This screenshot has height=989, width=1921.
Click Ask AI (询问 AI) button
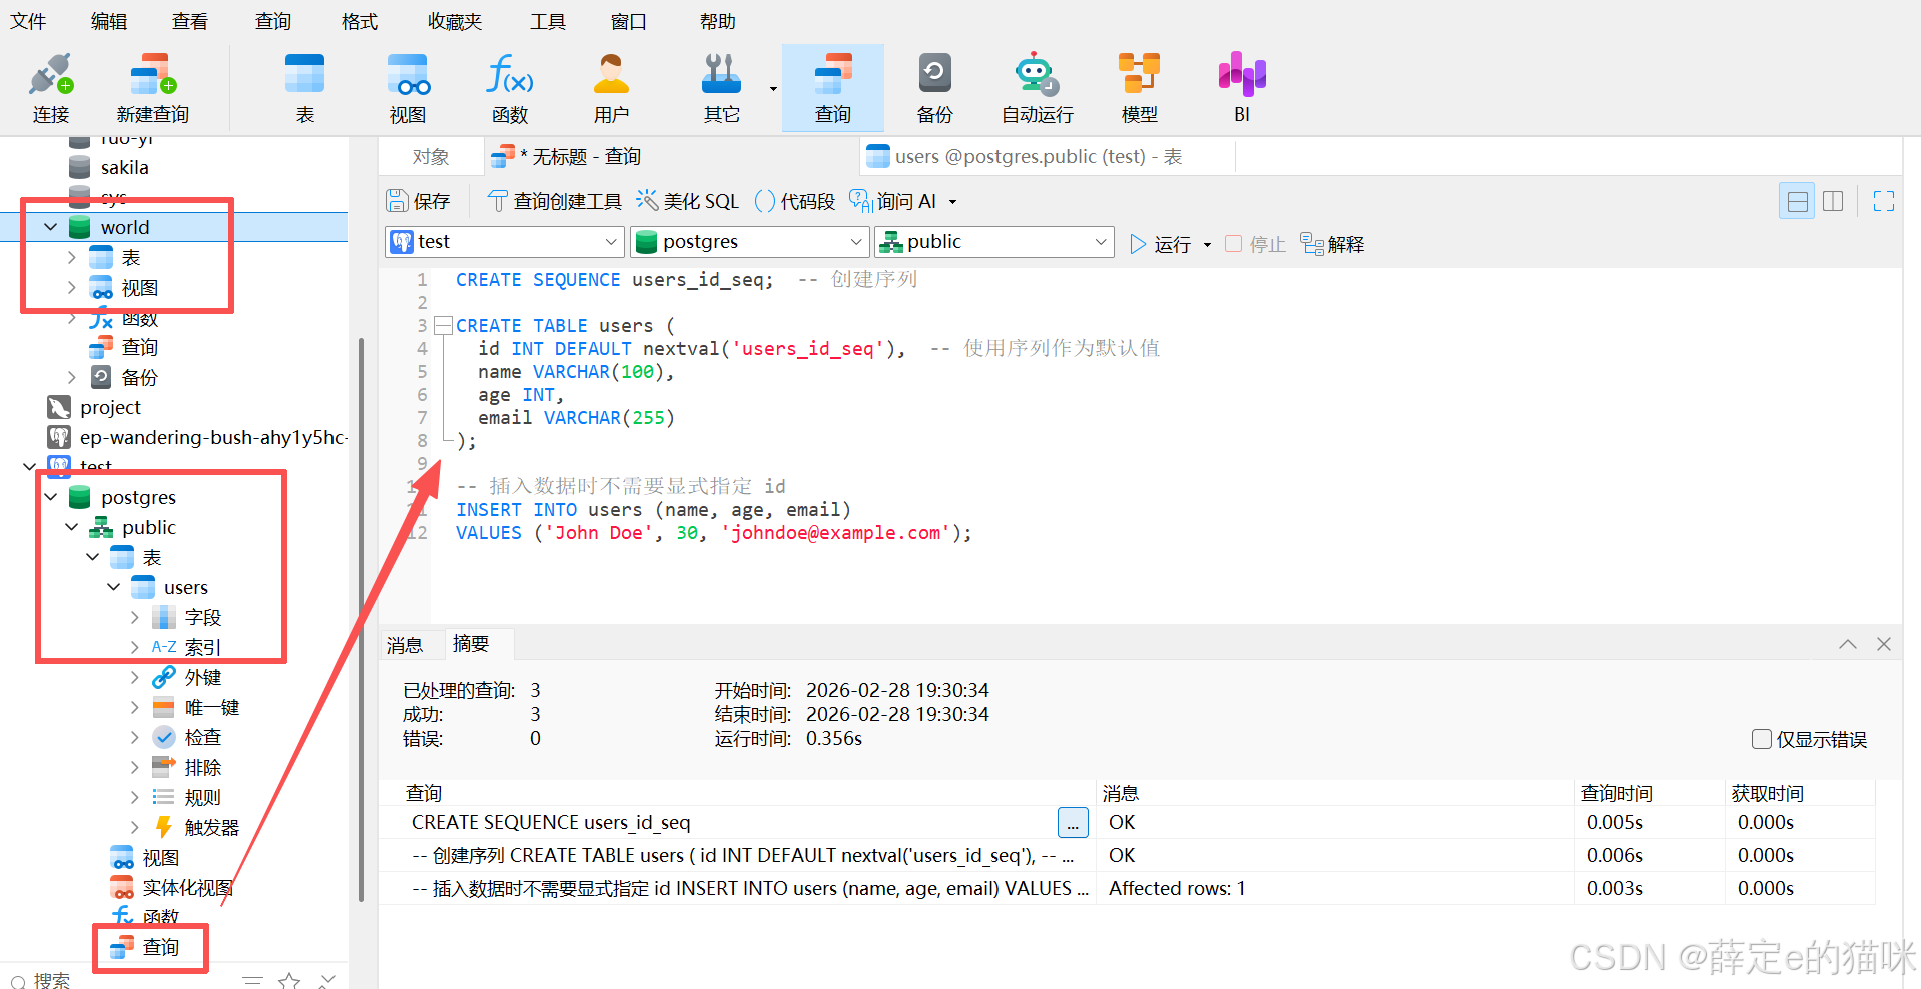click(892, 201)
